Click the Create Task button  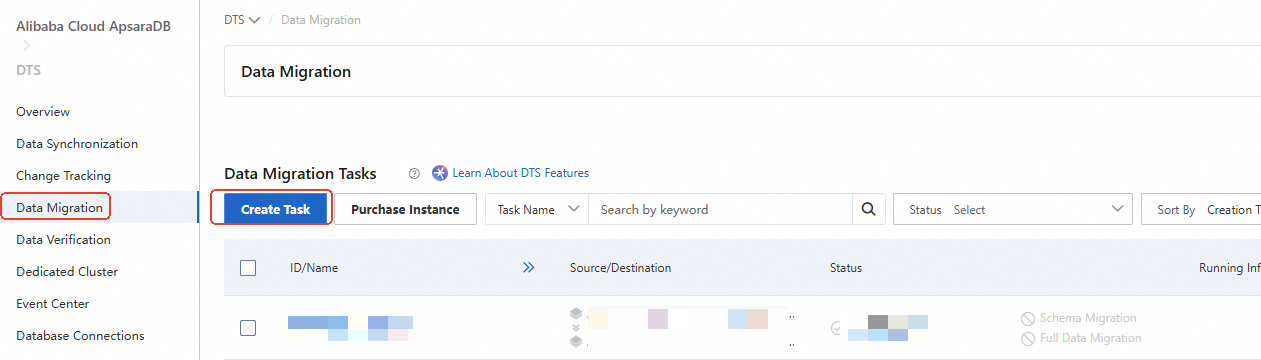(275, 209)
